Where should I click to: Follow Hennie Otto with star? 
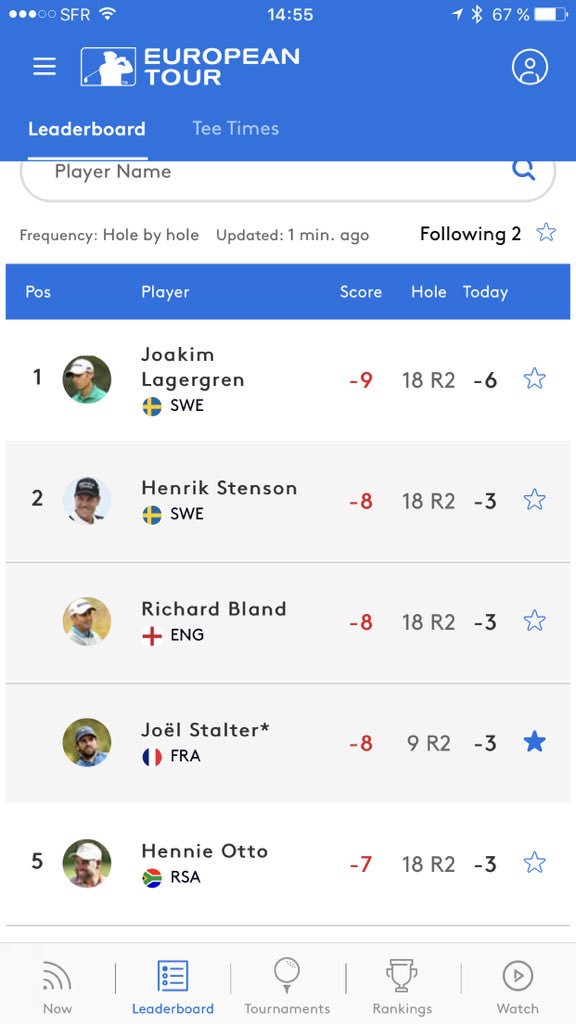[x=534, y=863]
